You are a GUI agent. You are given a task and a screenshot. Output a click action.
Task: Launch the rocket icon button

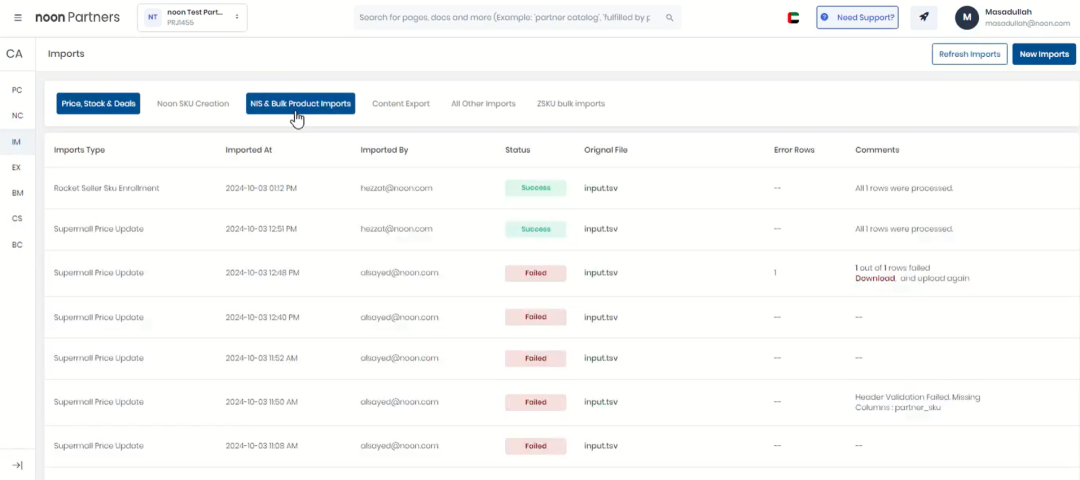tap(924, 17)
